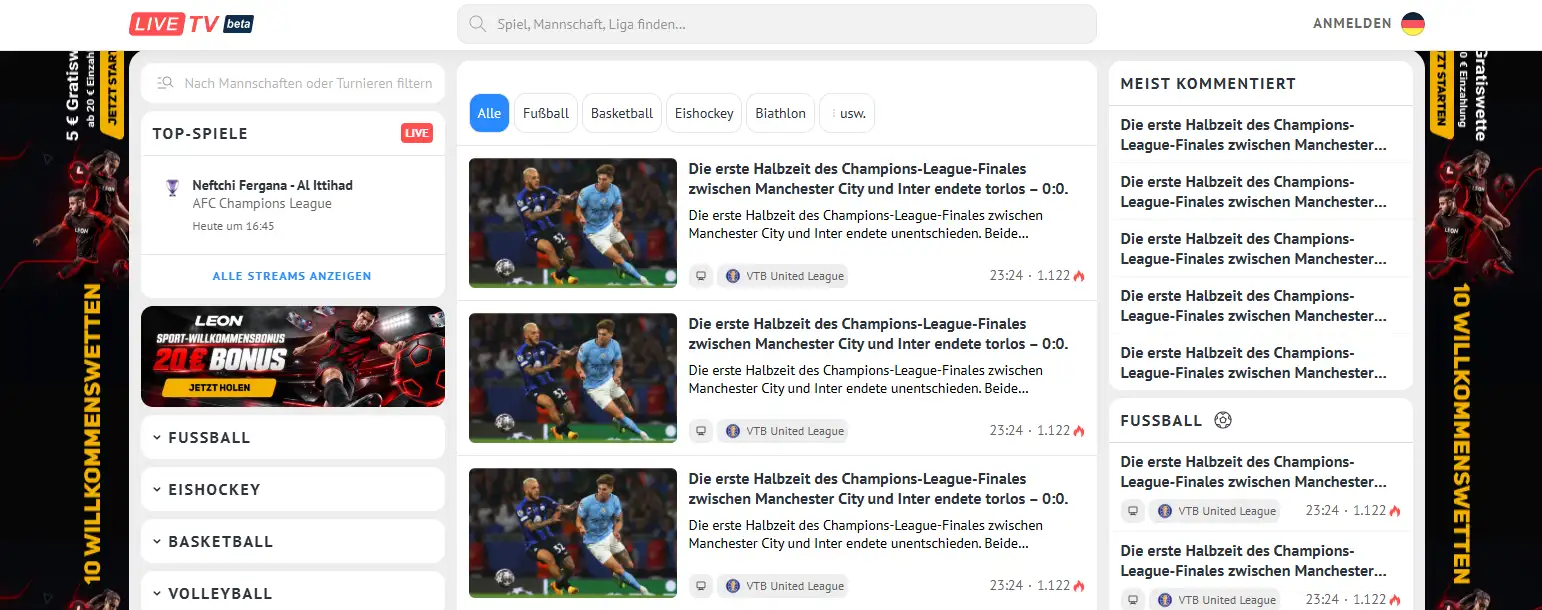The height and width of the screenshot is (610, 1542).
Task: Click the 'MEIST KOMMENTIERT' heading
Action: [1208, 84]
